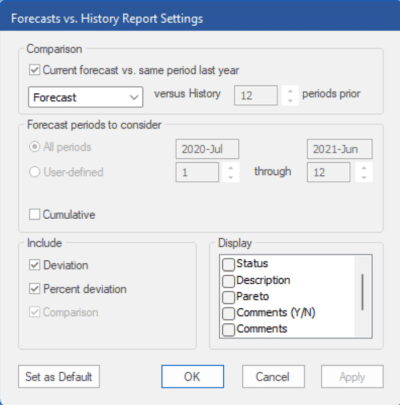Click the periods prior number field
The height and width of the screenshot is (405, 400).
pos(256,96)
